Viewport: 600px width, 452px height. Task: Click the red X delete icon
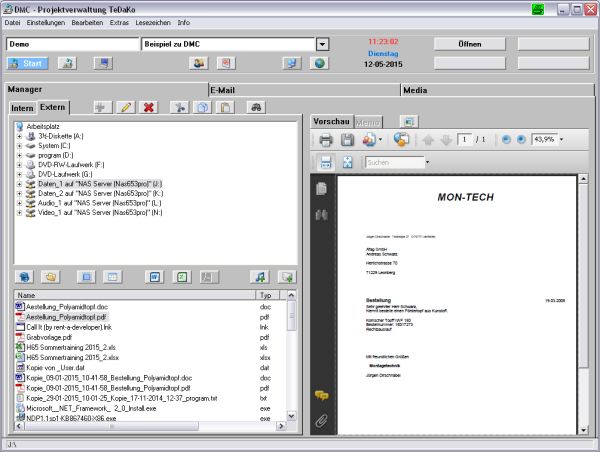[149, 107]
